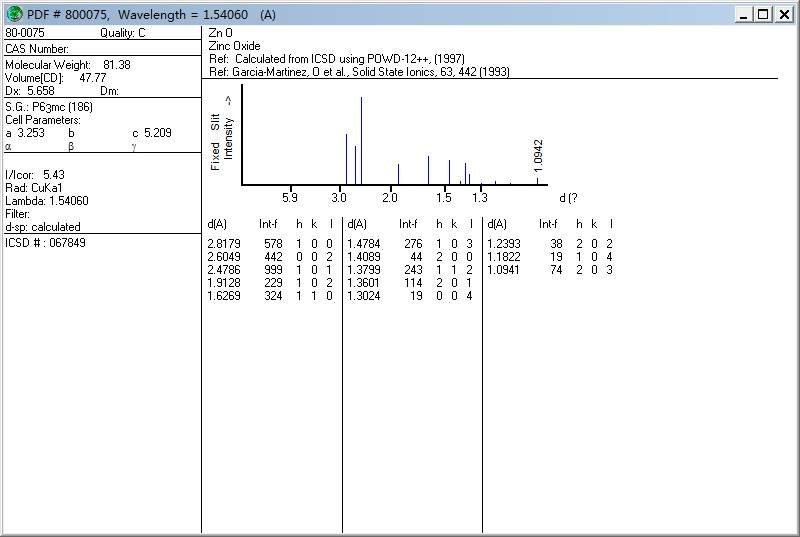Select Molecular Weight value 81.38

click(117, 65)
